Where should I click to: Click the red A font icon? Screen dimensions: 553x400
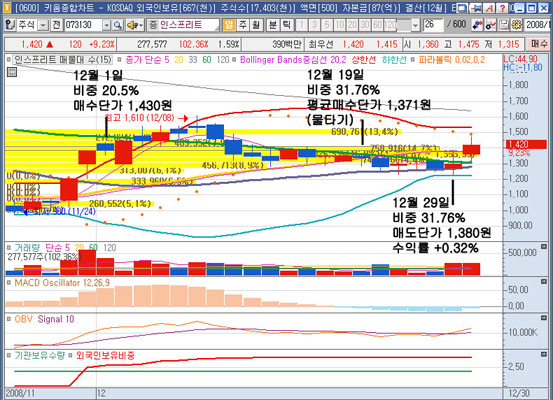tap(490, 8)
